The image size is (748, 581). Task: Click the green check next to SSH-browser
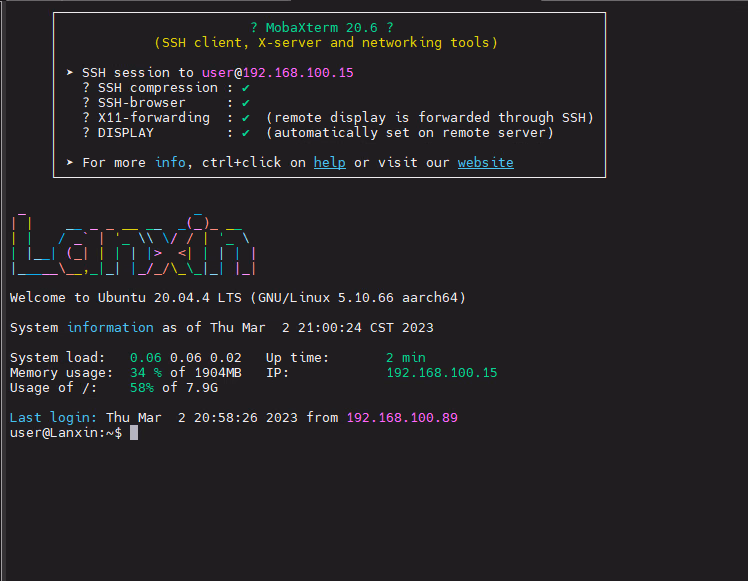[246, 103]
